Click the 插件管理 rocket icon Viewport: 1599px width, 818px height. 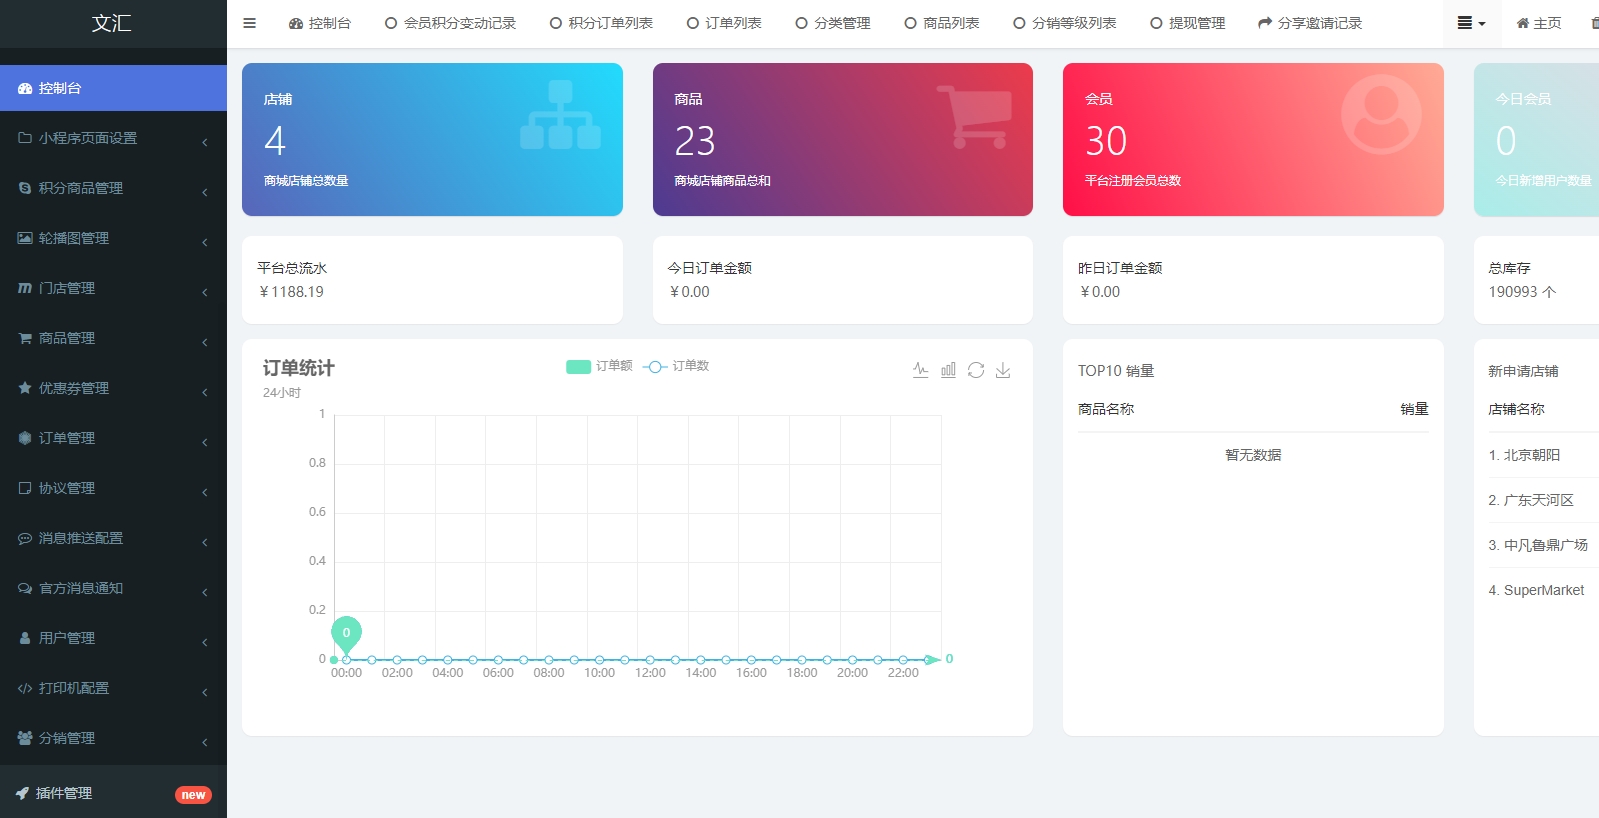pos(22,793)
